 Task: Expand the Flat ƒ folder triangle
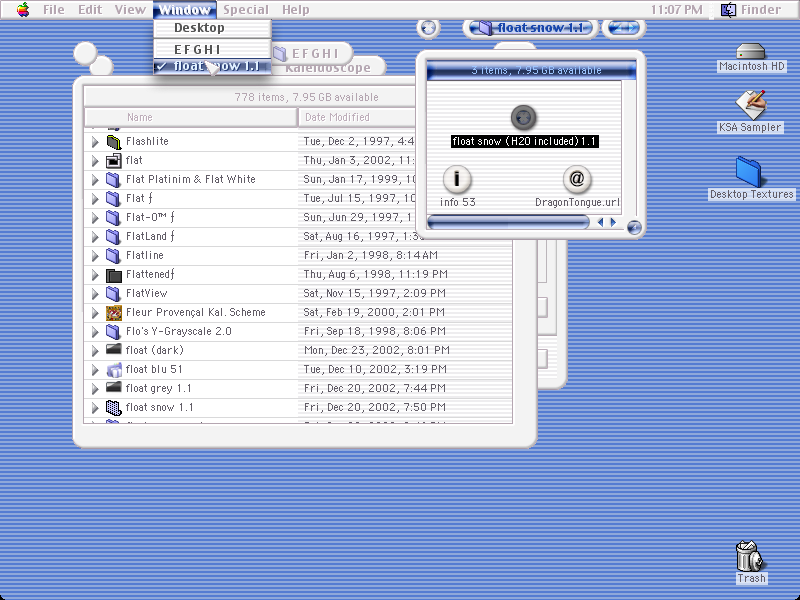95,198
